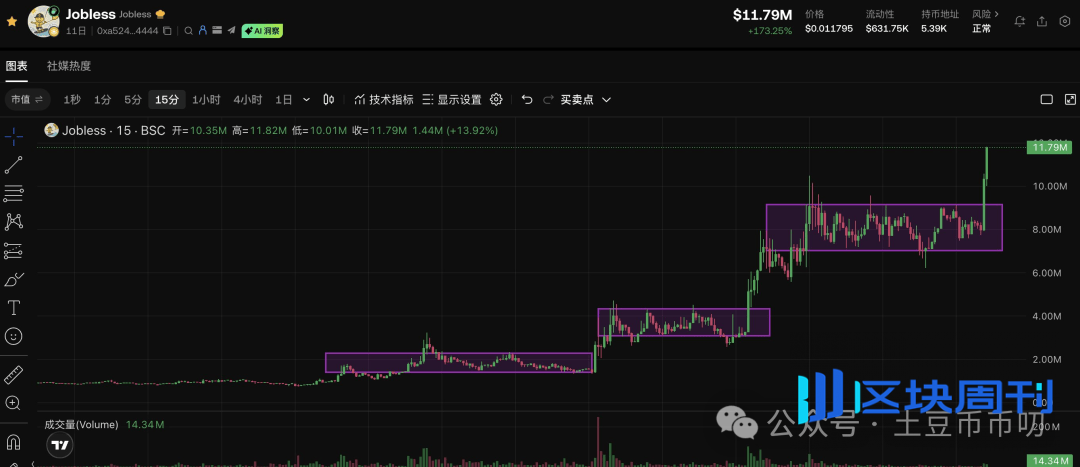The image size is (1080, 467).
Task: Select 4小时 timeframe
Action: click(247, 100)
